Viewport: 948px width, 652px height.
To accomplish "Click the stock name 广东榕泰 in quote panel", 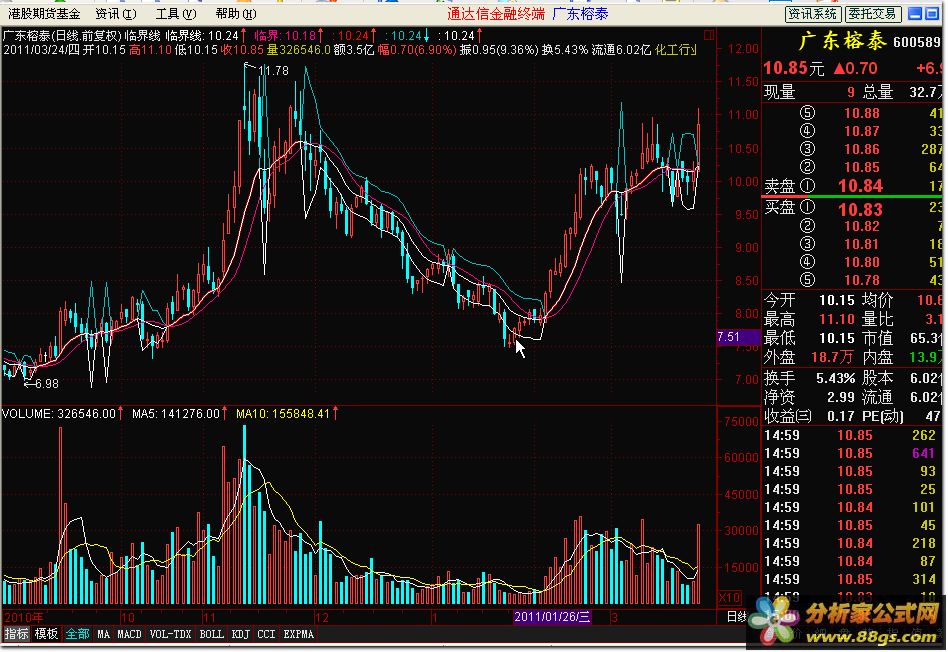I will click(x=842, y=41).
